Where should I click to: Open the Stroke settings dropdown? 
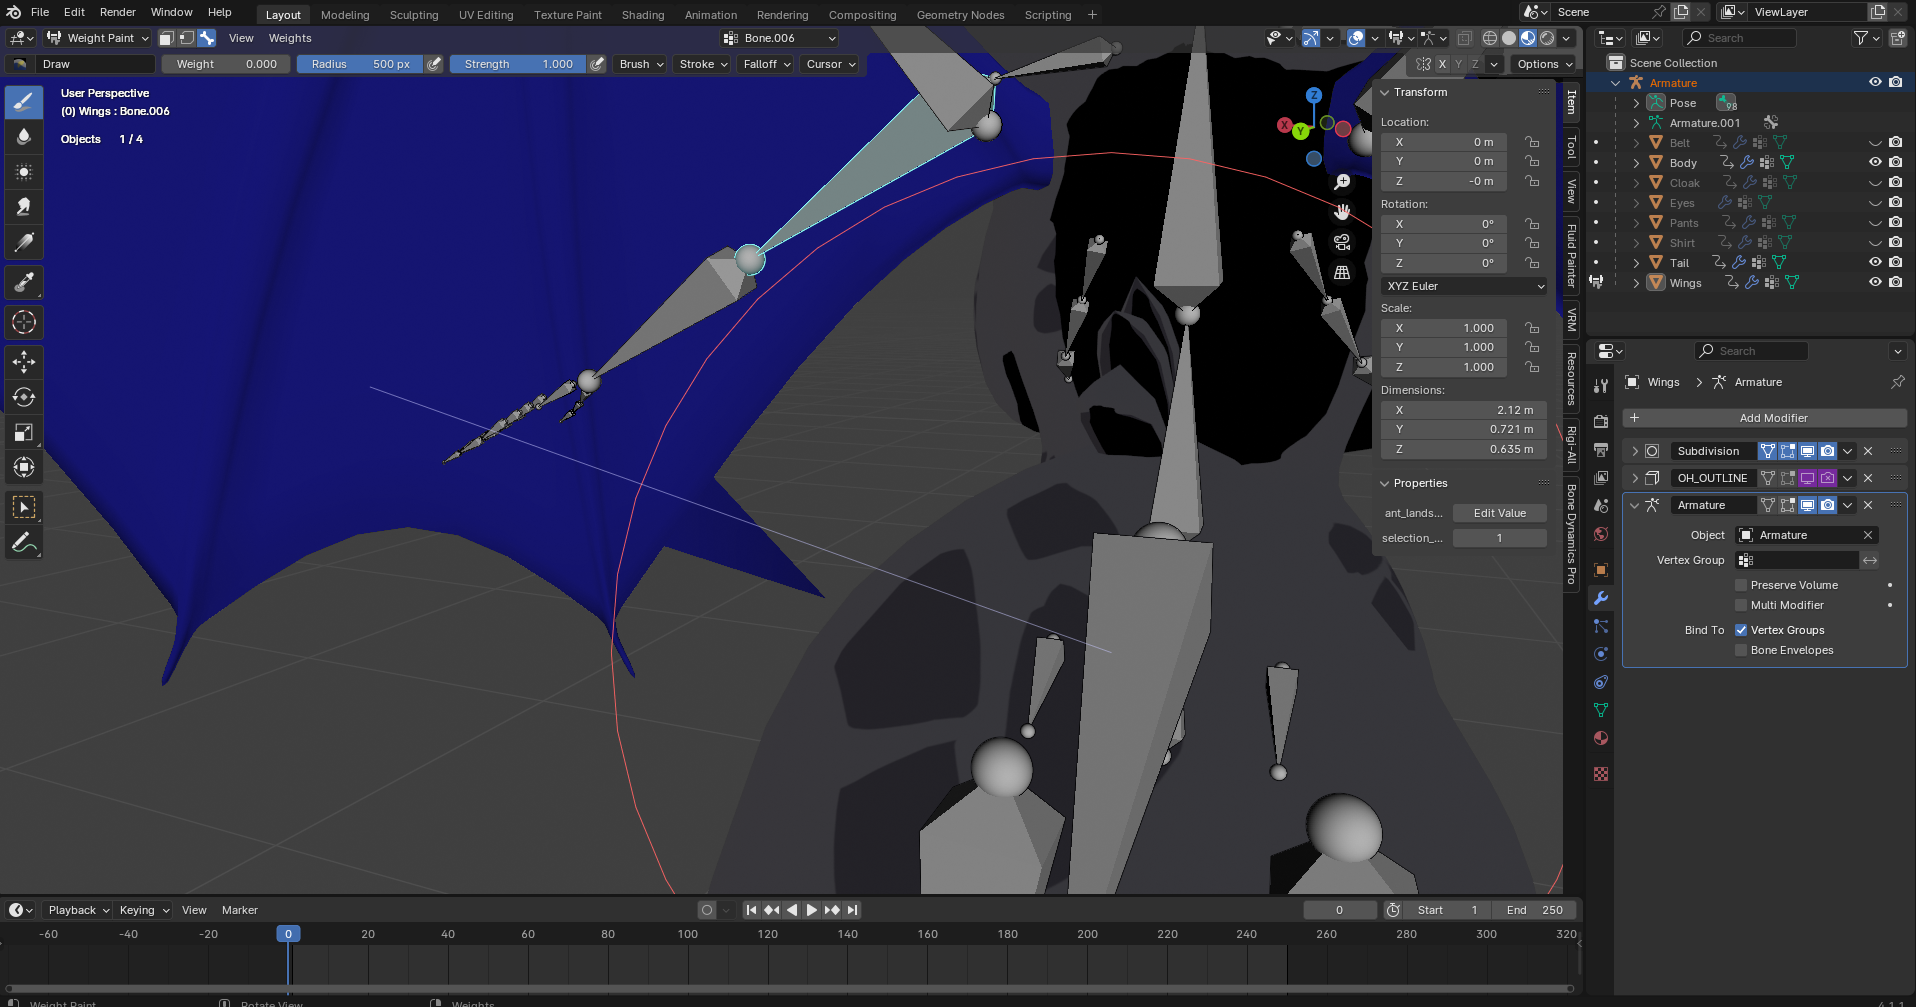click(x=703, y=64)
